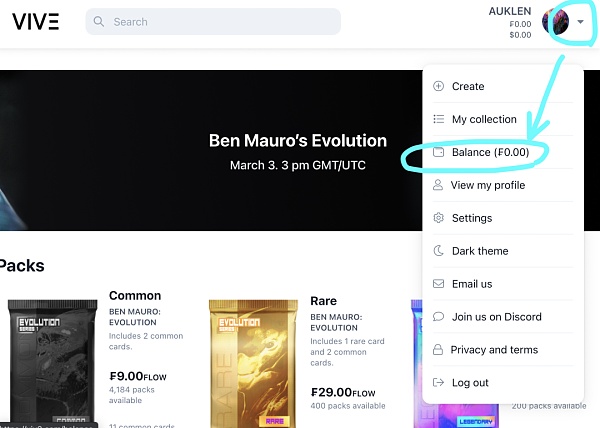Toggle Dark theme
The height and width of the screenshot is (428, 600).
coord(503,251)
